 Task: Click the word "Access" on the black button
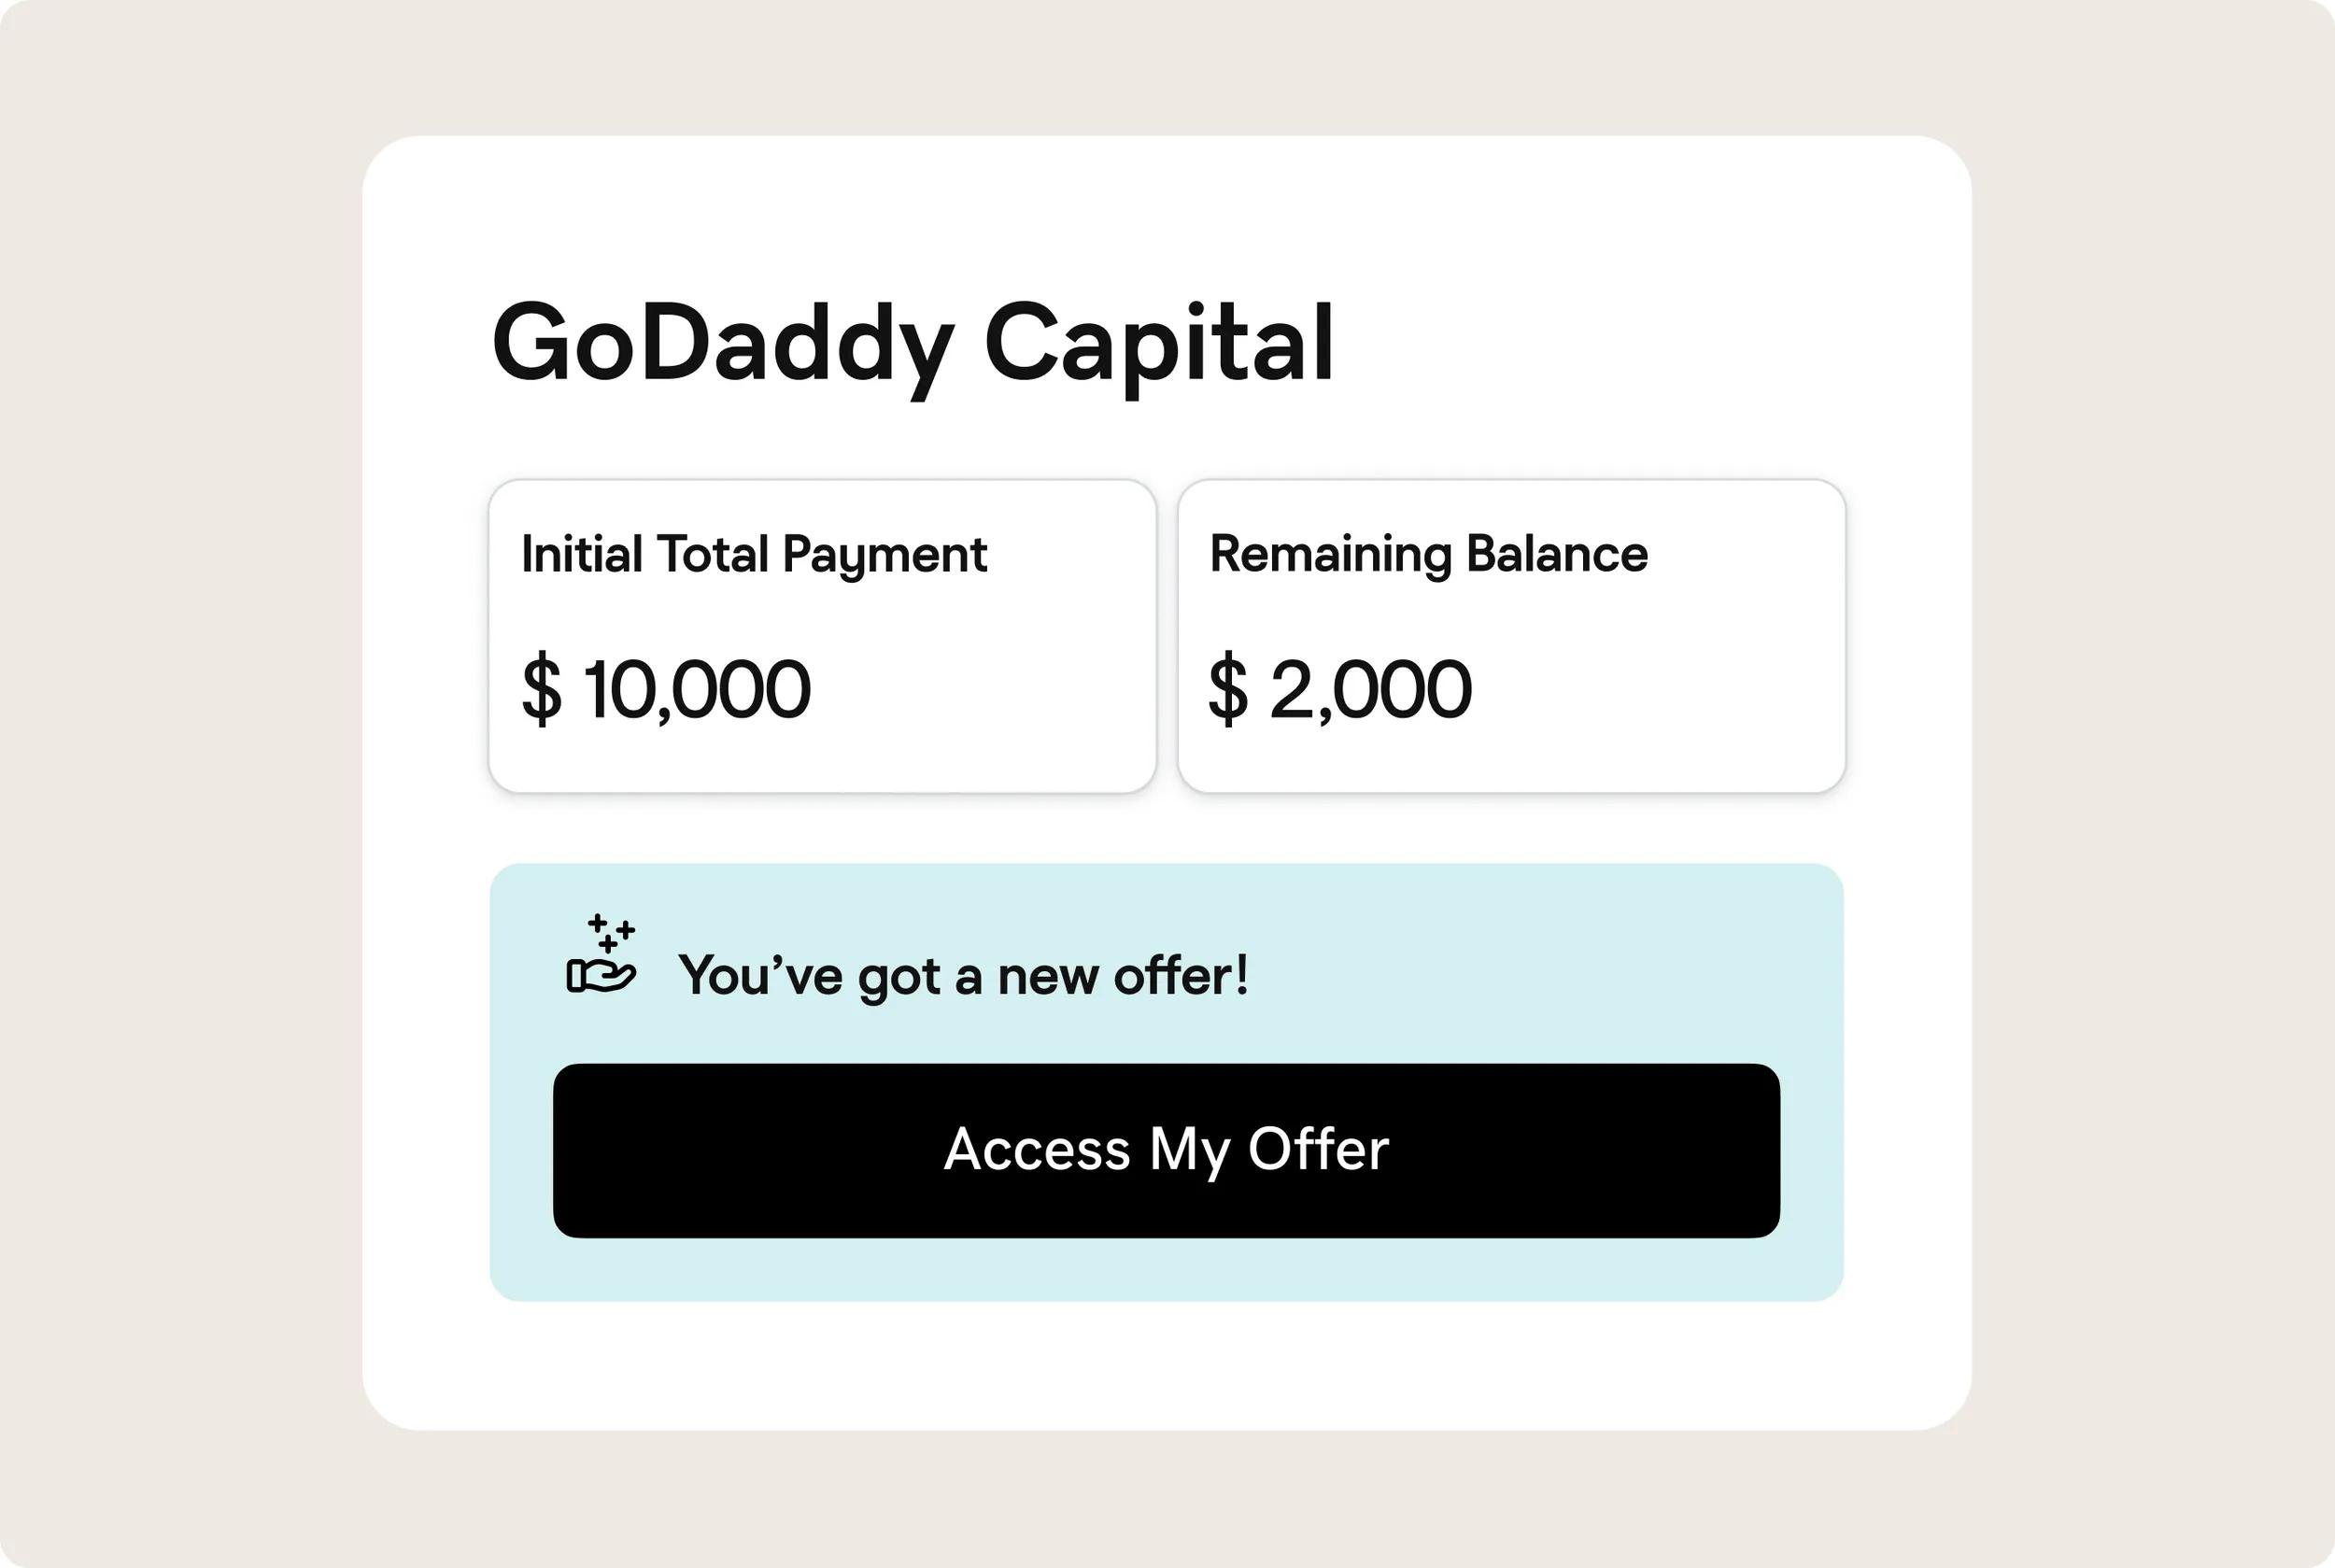point(1036,1149)
